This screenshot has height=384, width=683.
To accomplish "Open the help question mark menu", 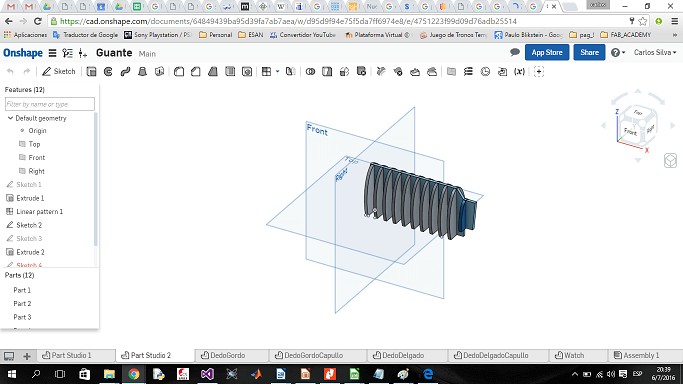I will (618, 53).
